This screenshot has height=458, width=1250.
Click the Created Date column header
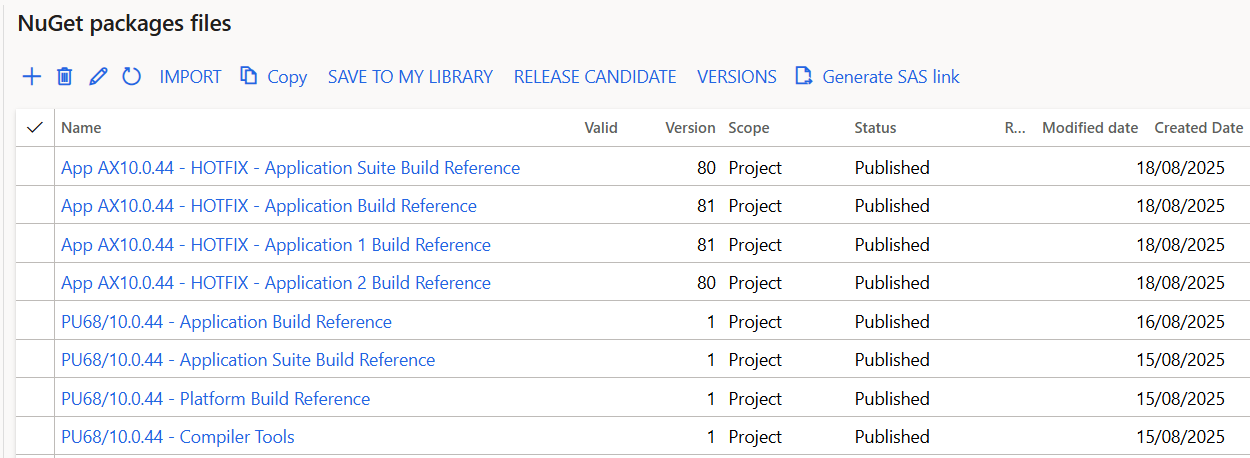coord(1198,128)
